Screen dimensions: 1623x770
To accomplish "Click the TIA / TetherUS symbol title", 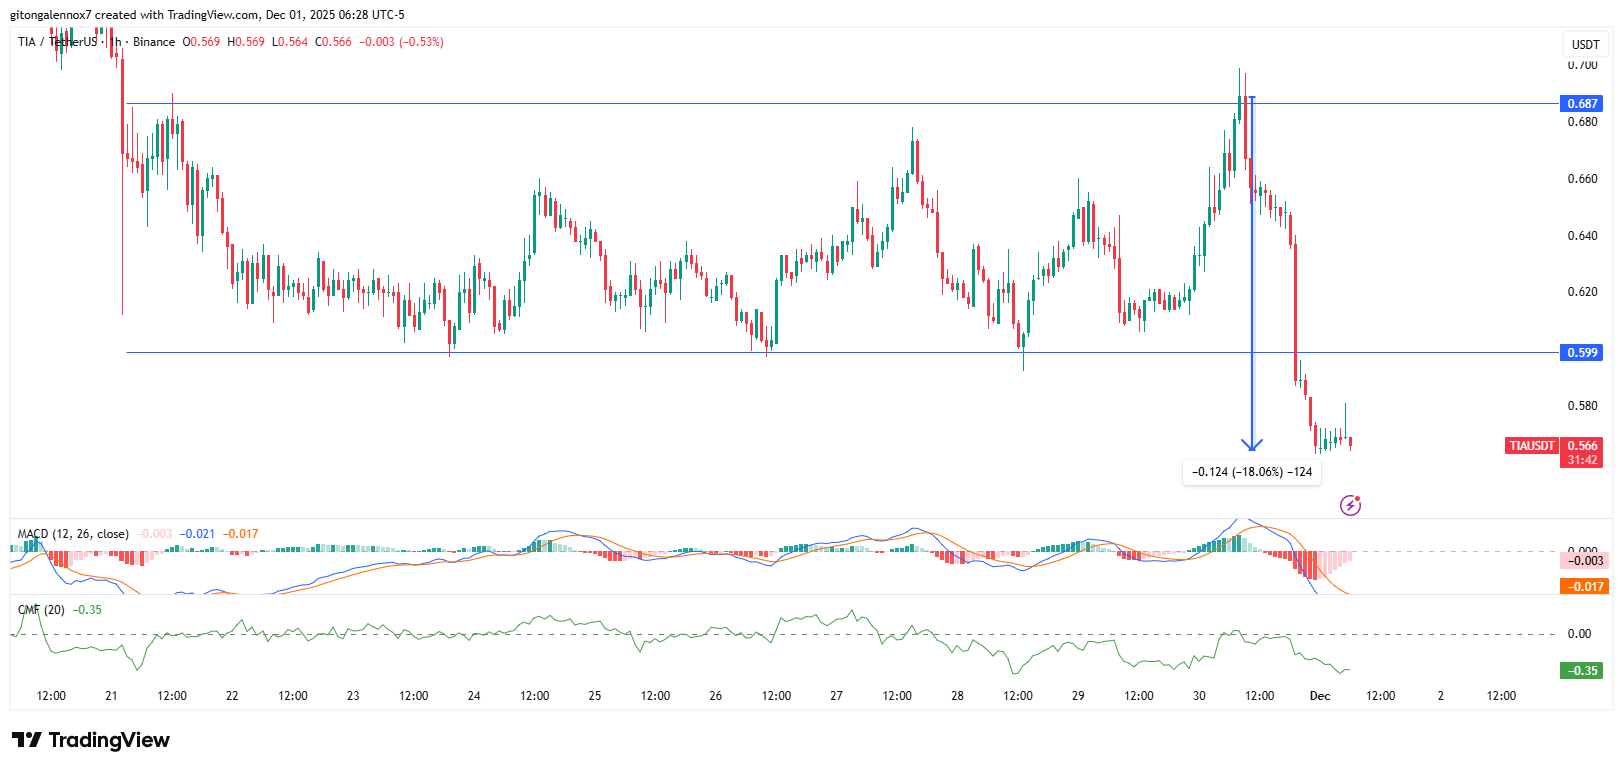I will click(x=58, y=42).
